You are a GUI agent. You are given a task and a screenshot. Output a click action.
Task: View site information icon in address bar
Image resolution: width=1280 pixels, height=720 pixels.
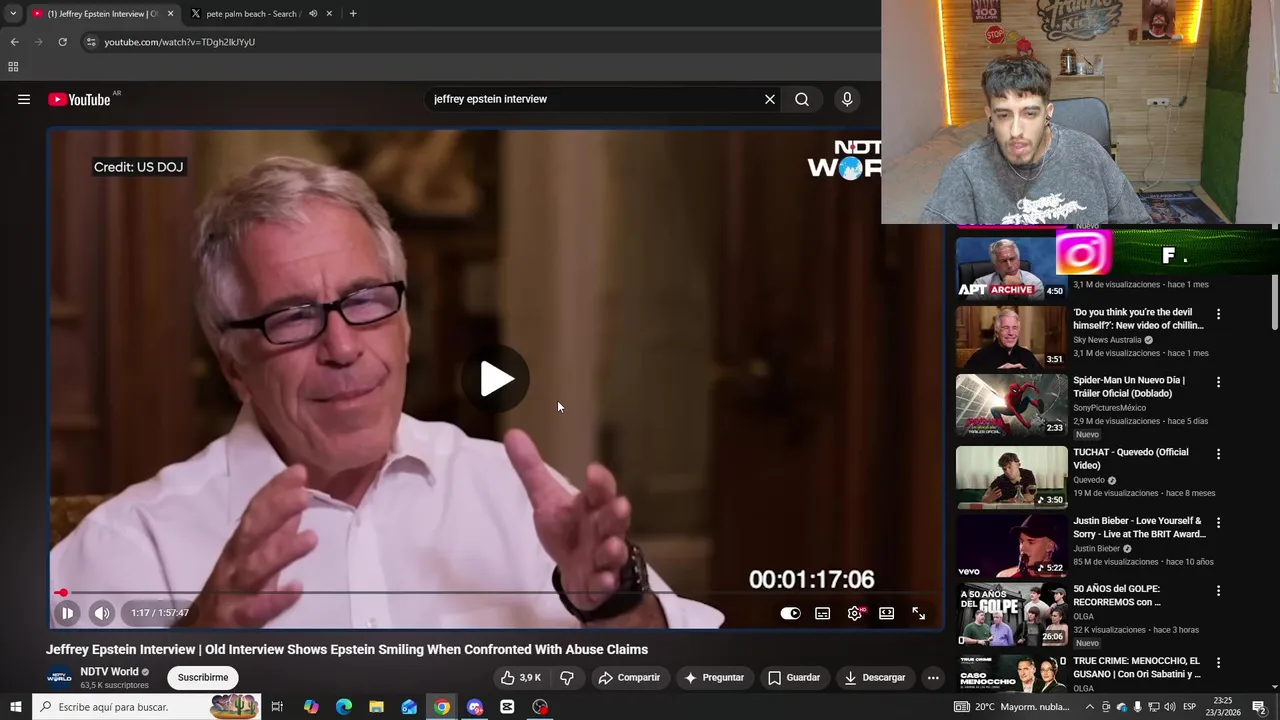point(91,42)
